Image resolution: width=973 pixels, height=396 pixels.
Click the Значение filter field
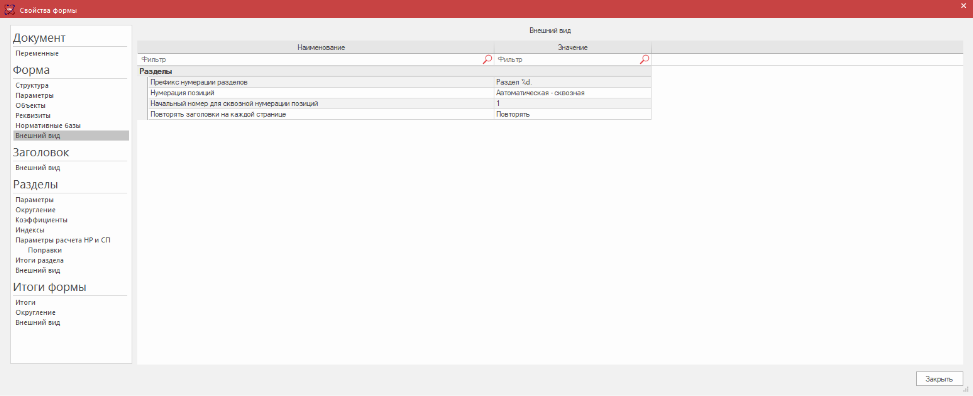pos(567,60)
